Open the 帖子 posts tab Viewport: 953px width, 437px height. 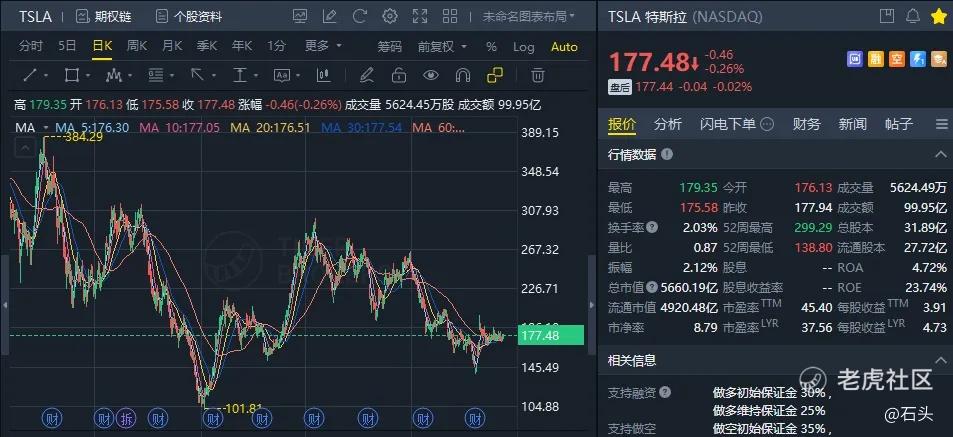click(898, 125)
